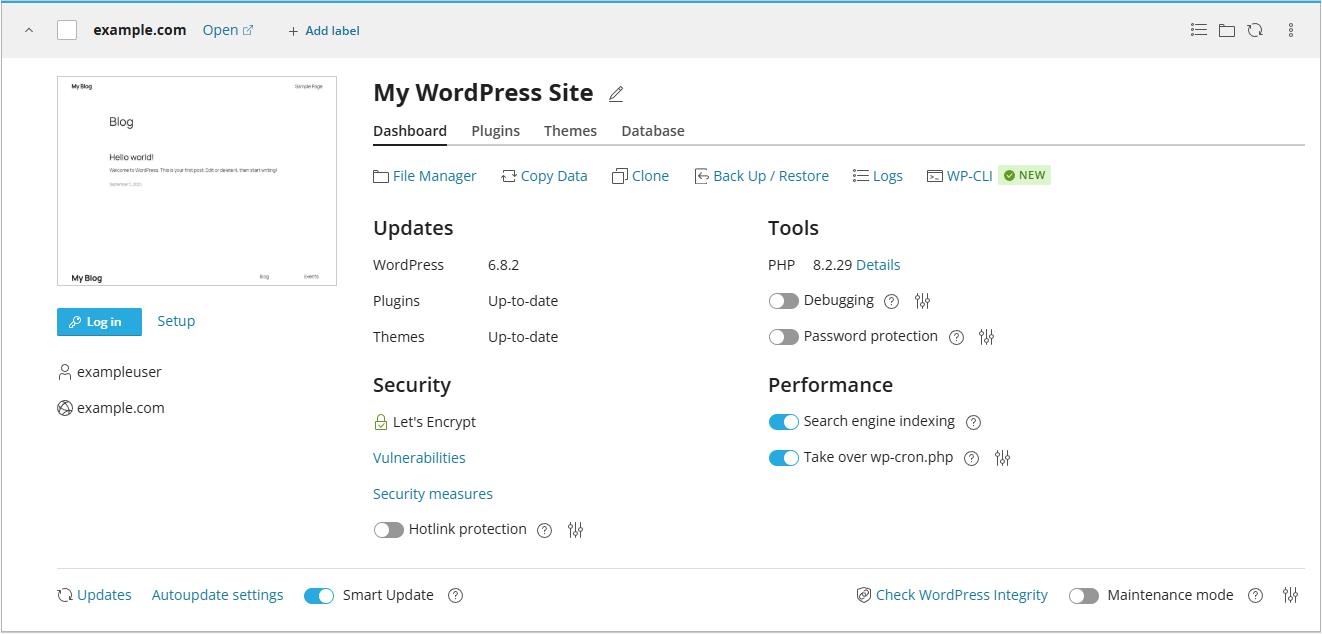This screenshot has width=1322, height=634.
Task: Refresh the site using header refresh icon
Action: pyautogui.click(x=1255, y=30)
